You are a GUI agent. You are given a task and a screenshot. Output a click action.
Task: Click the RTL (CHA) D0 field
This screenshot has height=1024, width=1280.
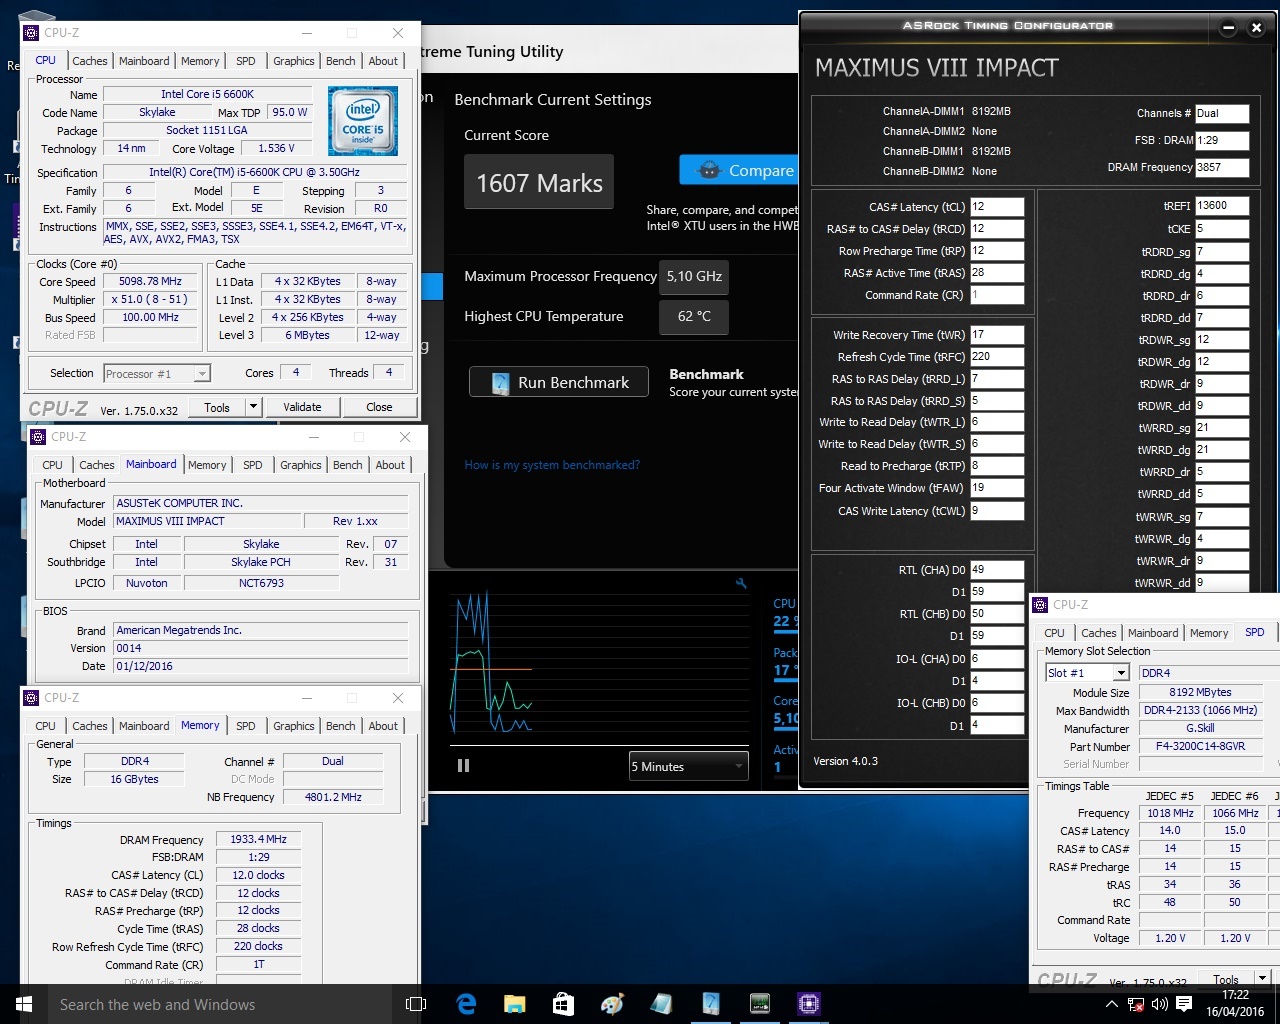click(x=997, y=570)
